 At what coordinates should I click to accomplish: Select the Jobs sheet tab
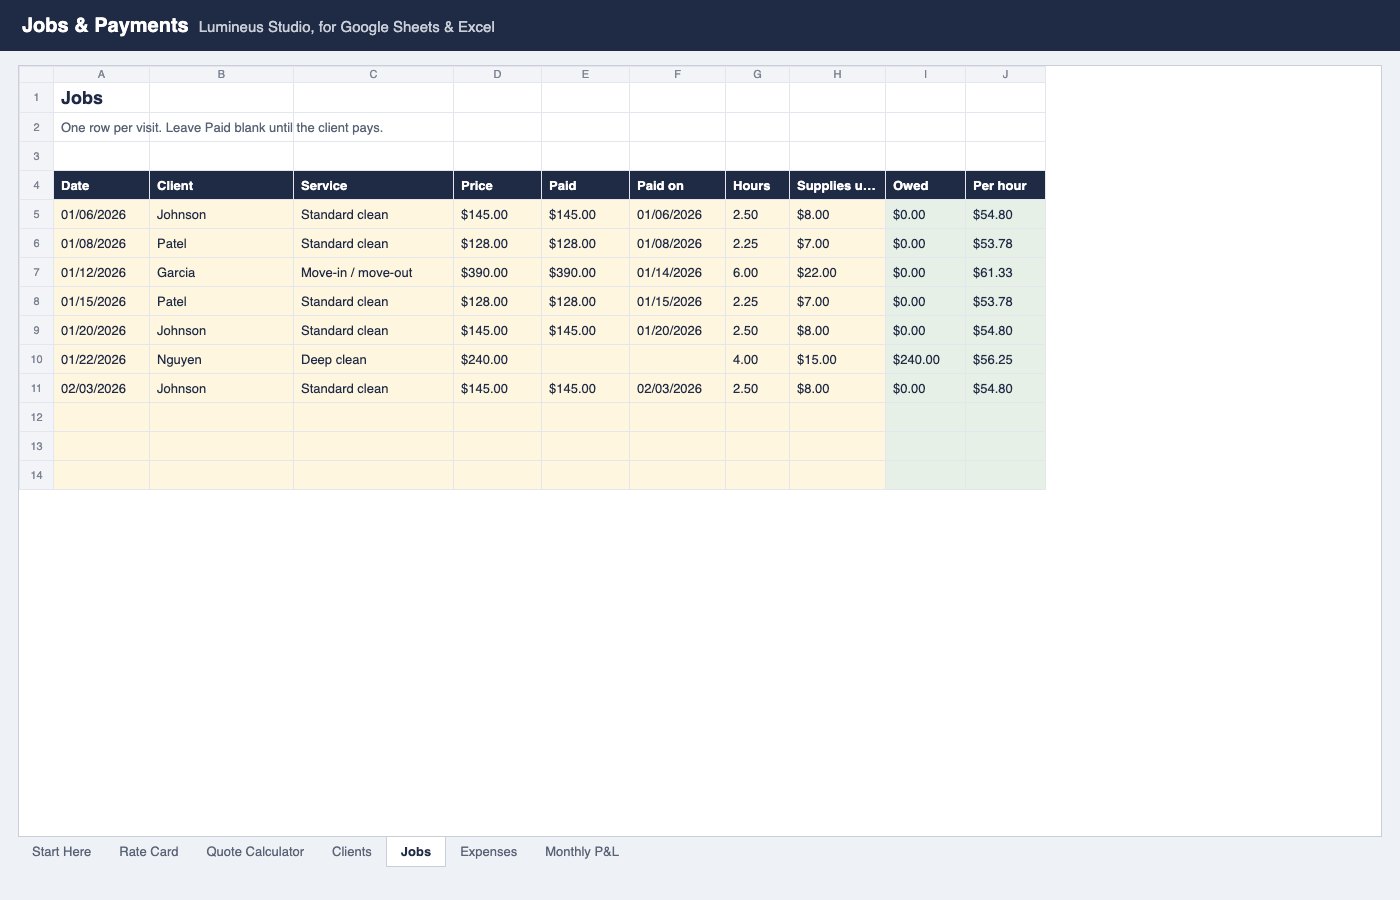(416, 852)
